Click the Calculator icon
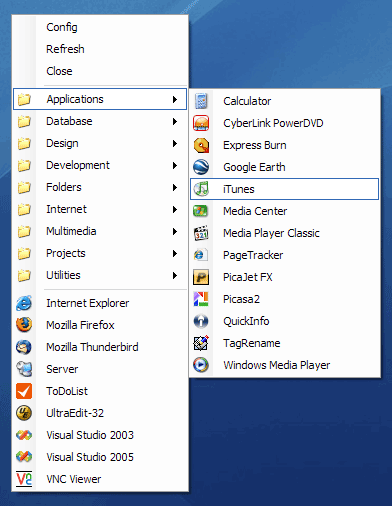 point(201,101)
